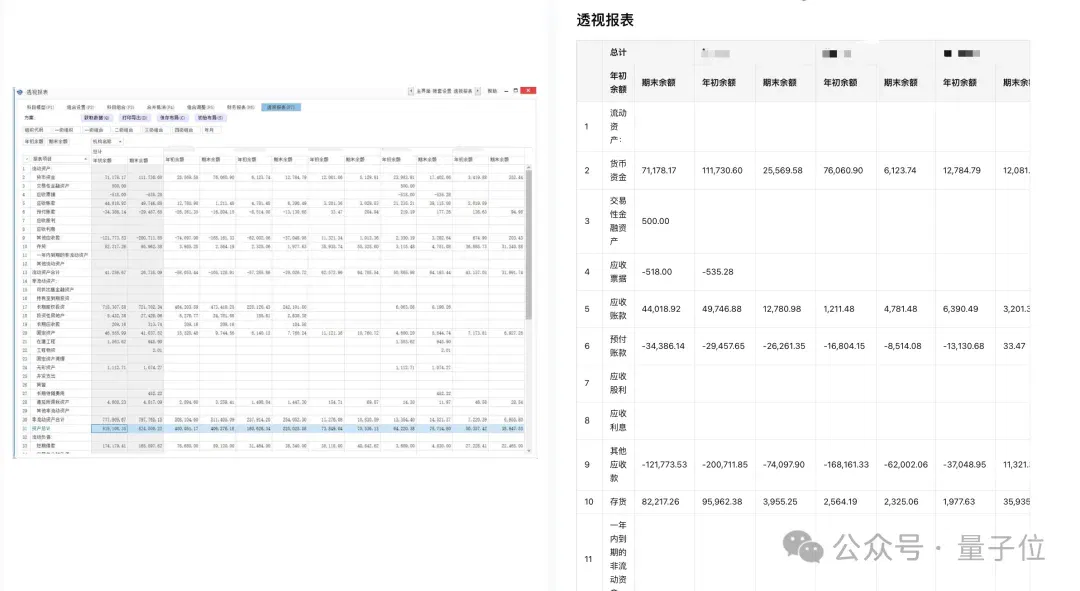
Task: Click 固定资产 row label in small grid
Action: (45, 333)
